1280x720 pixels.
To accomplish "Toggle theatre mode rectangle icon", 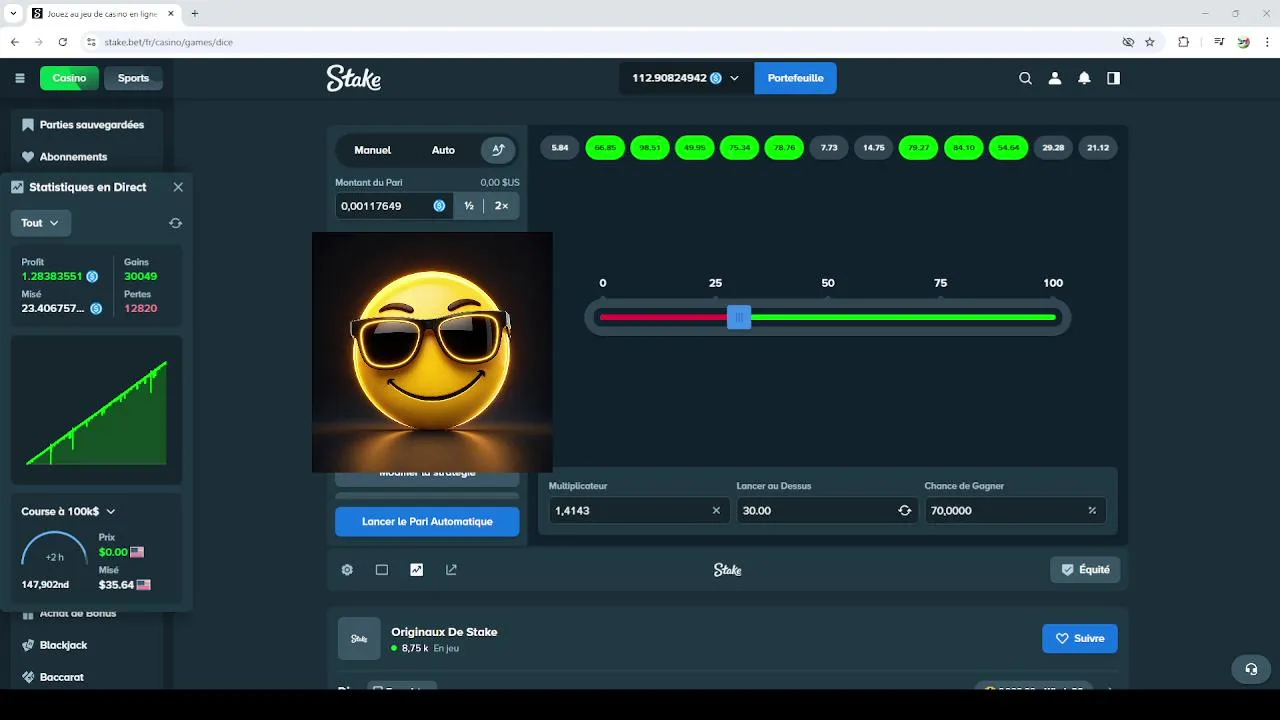I will [382, 570].
